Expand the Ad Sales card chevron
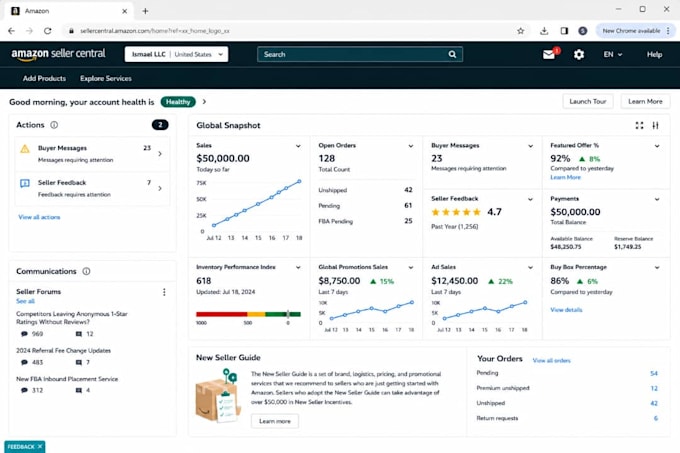Image resolution: width=680 pixels, height=453 pixels. (530, 267)
